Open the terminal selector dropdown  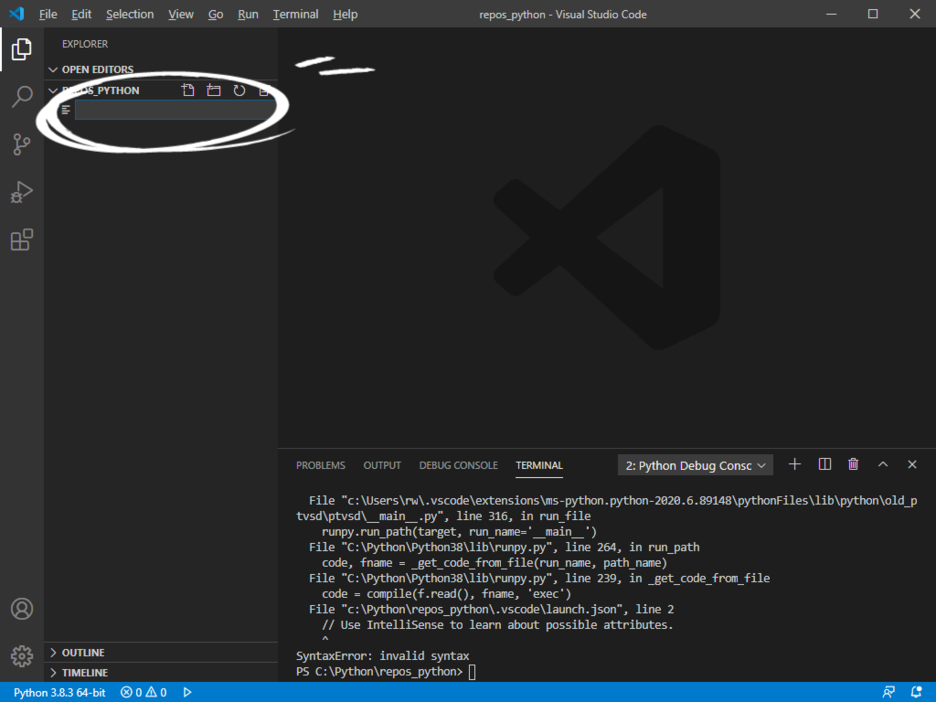pos(695,466)
